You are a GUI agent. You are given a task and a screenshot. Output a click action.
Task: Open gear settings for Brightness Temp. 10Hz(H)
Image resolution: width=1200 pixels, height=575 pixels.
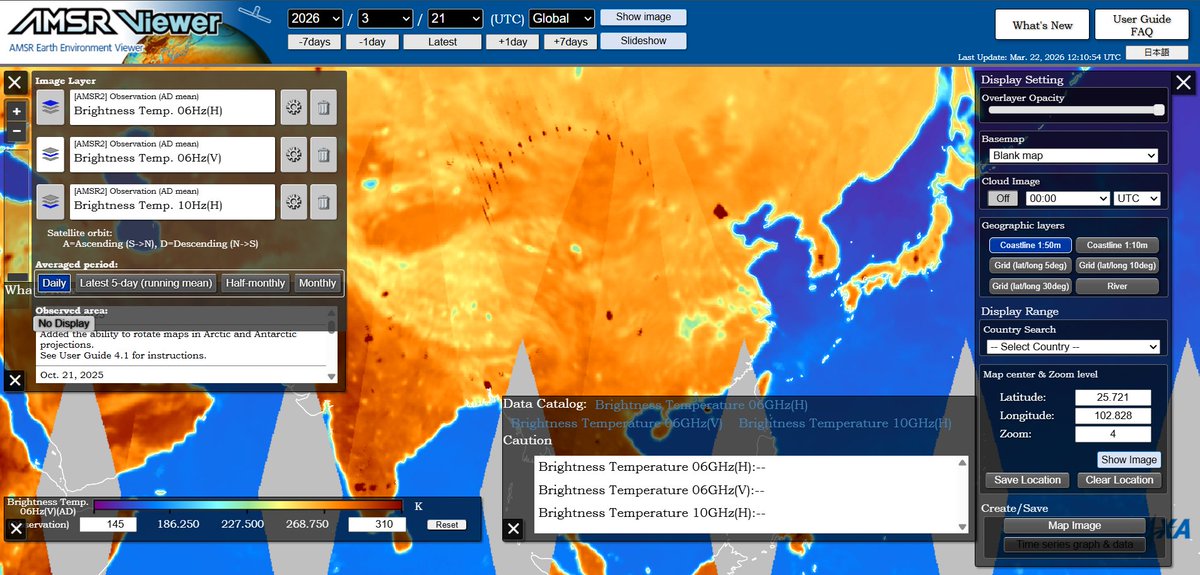293,201
